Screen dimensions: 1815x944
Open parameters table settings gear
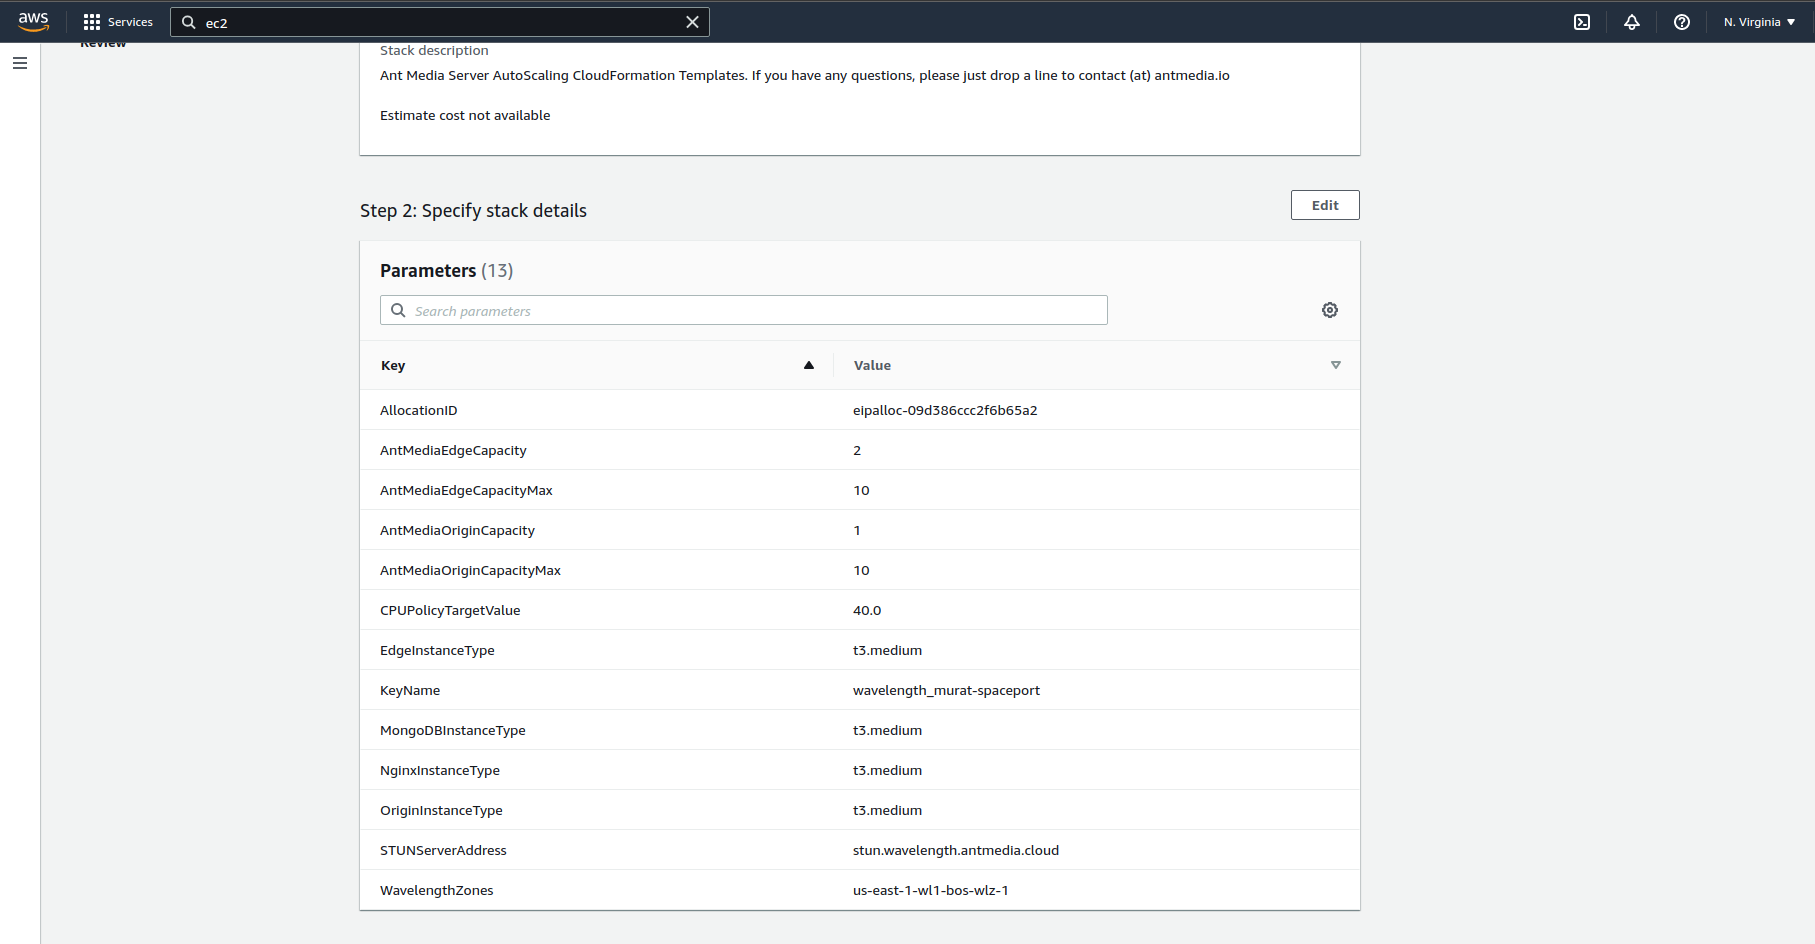[1330, 310]
